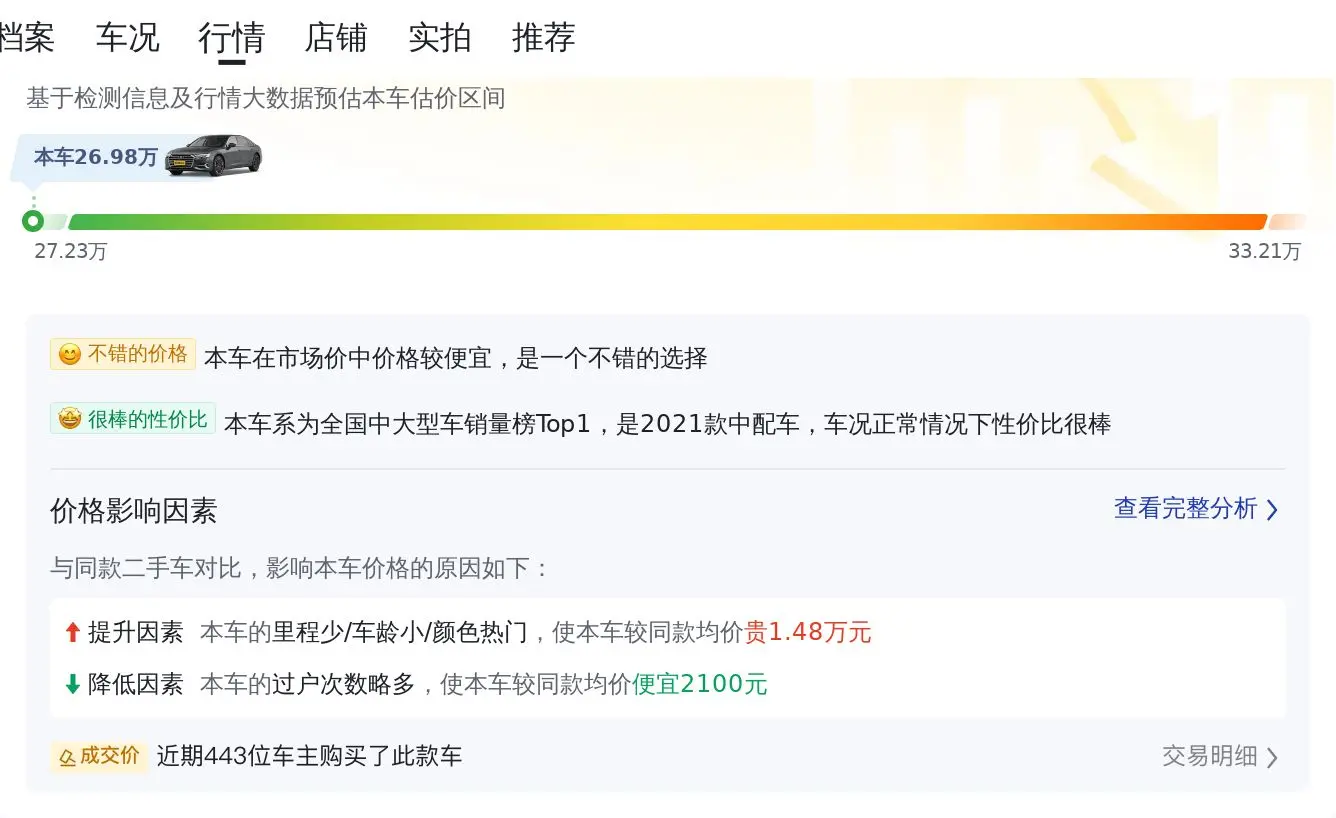The width and height of the screenshot is (1336, 818).
Task: Open the 行情 tab
Action: (231, 38)
